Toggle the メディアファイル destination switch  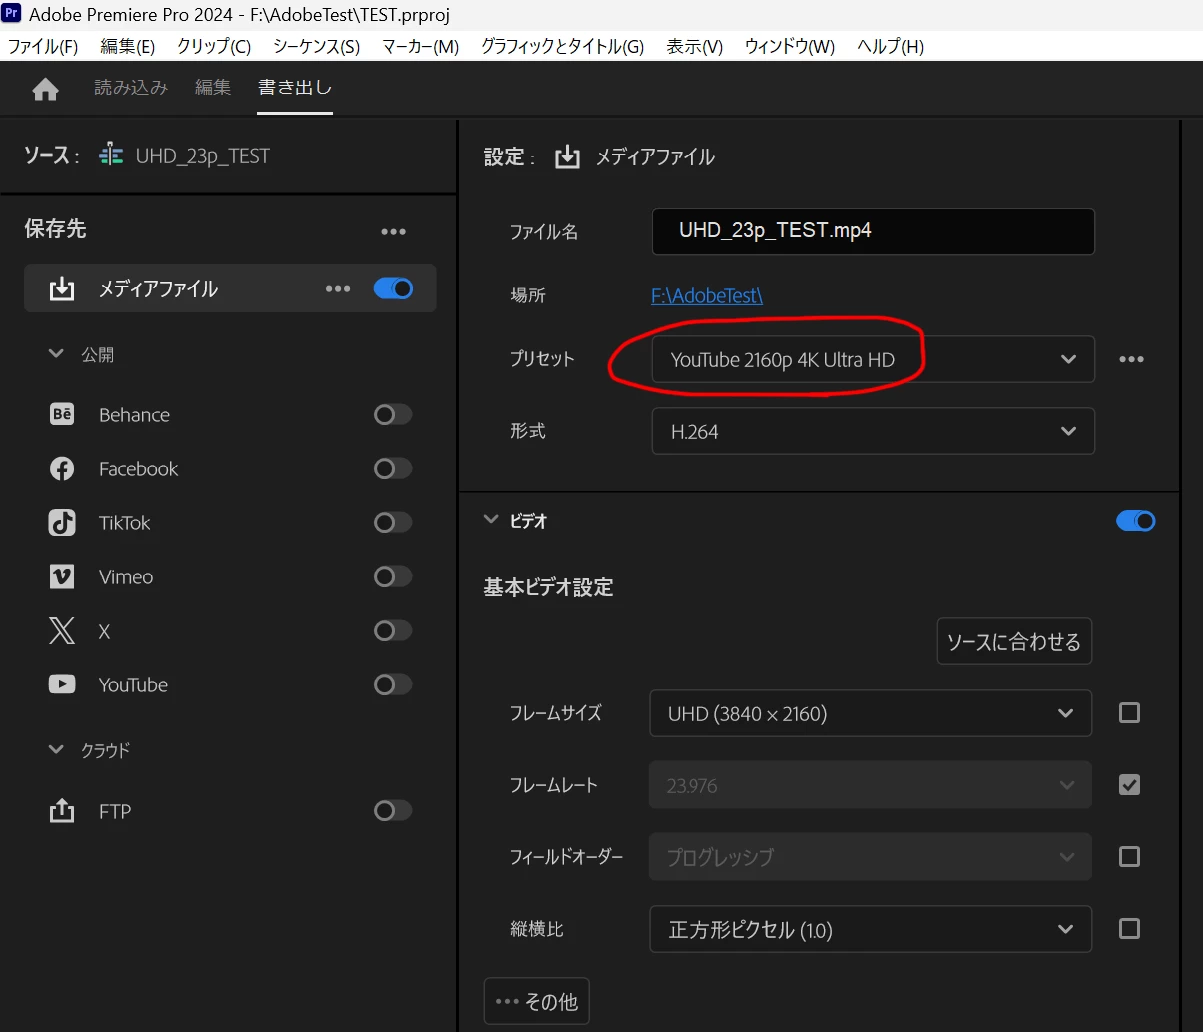[393, 288]
